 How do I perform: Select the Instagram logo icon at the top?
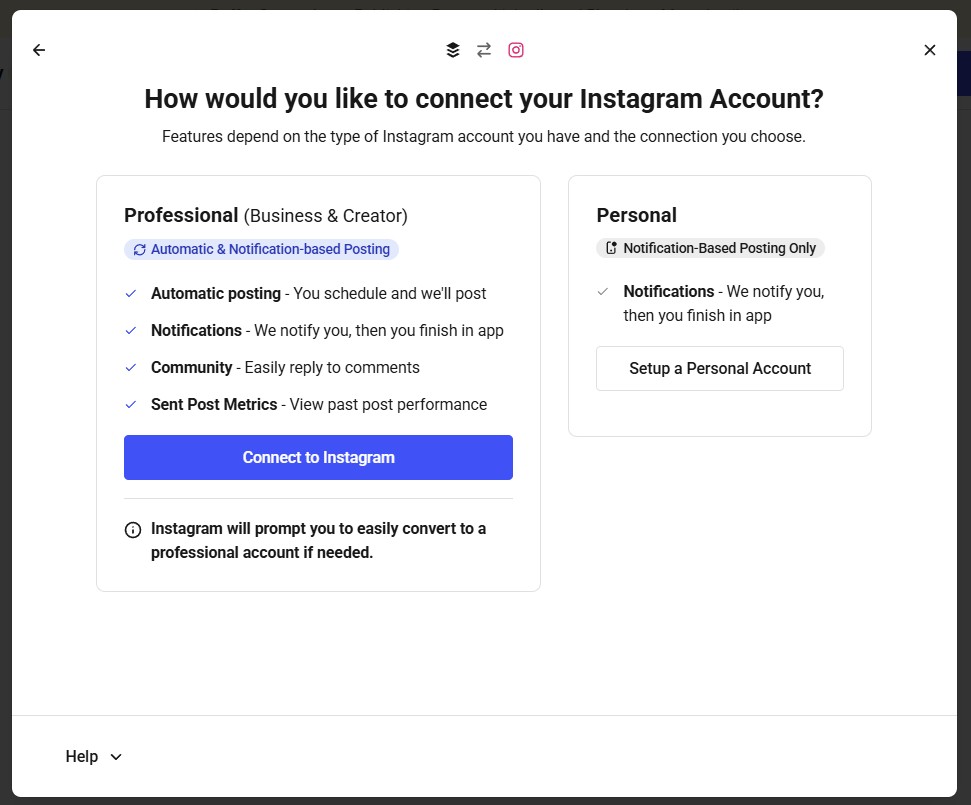click(x=516, y=49)
